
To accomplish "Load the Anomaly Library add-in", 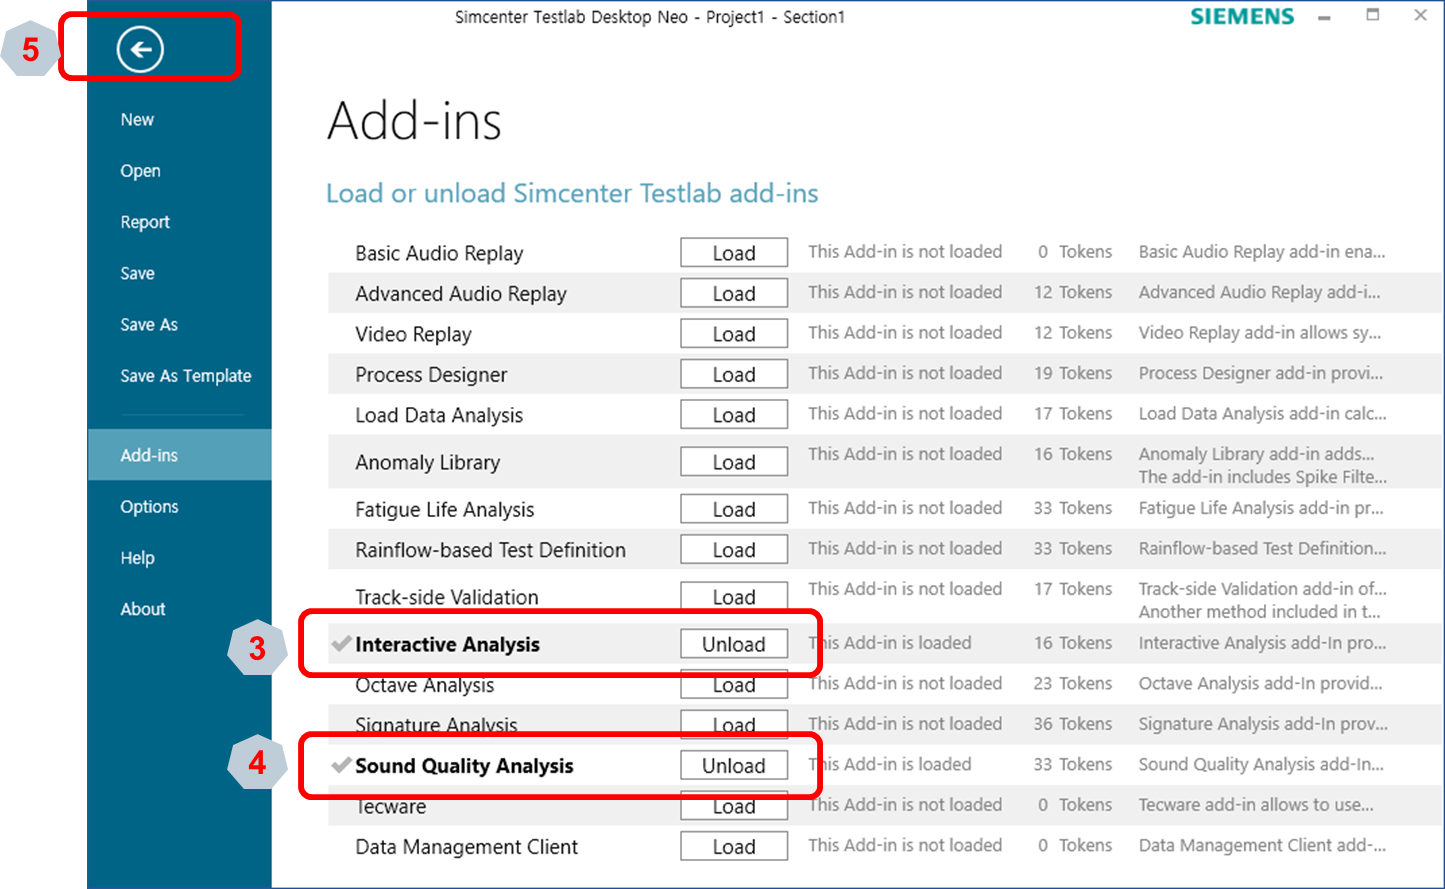I will [x=734, y=462].
